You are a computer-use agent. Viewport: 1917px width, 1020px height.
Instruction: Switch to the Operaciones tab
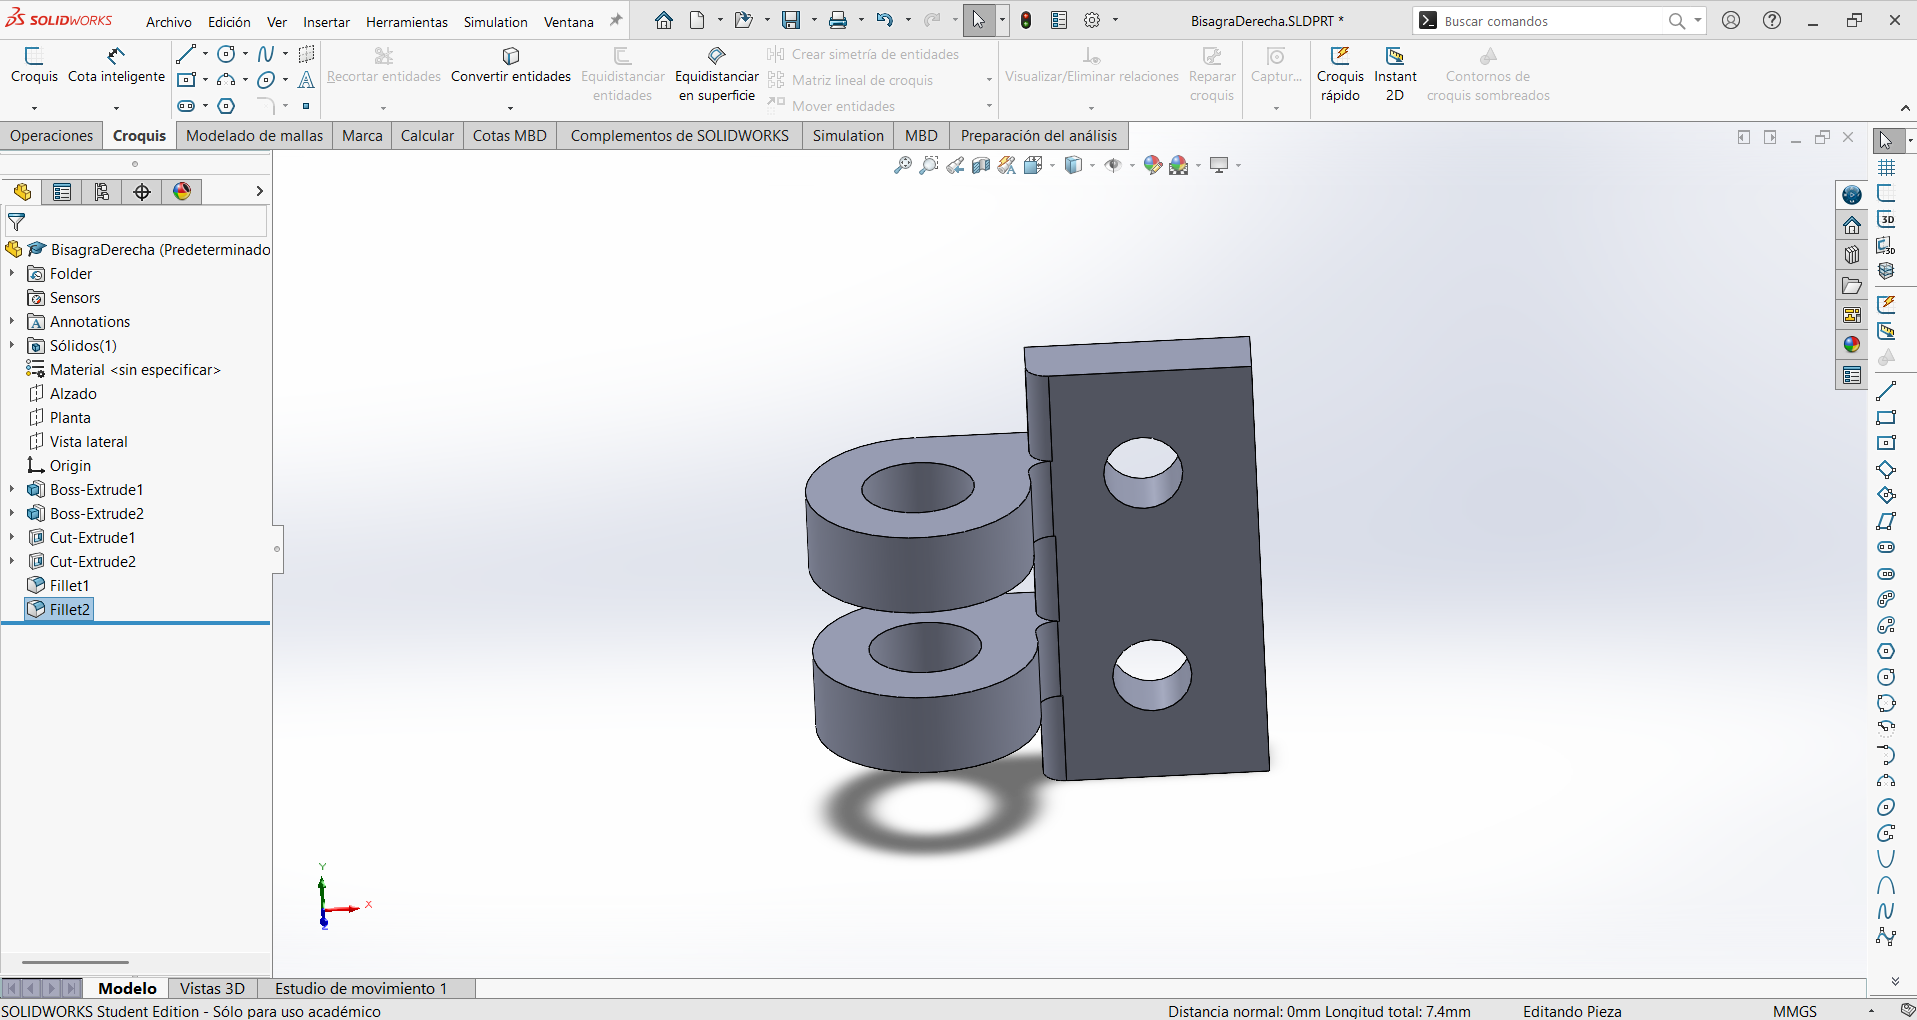click(x=52, y=136)
